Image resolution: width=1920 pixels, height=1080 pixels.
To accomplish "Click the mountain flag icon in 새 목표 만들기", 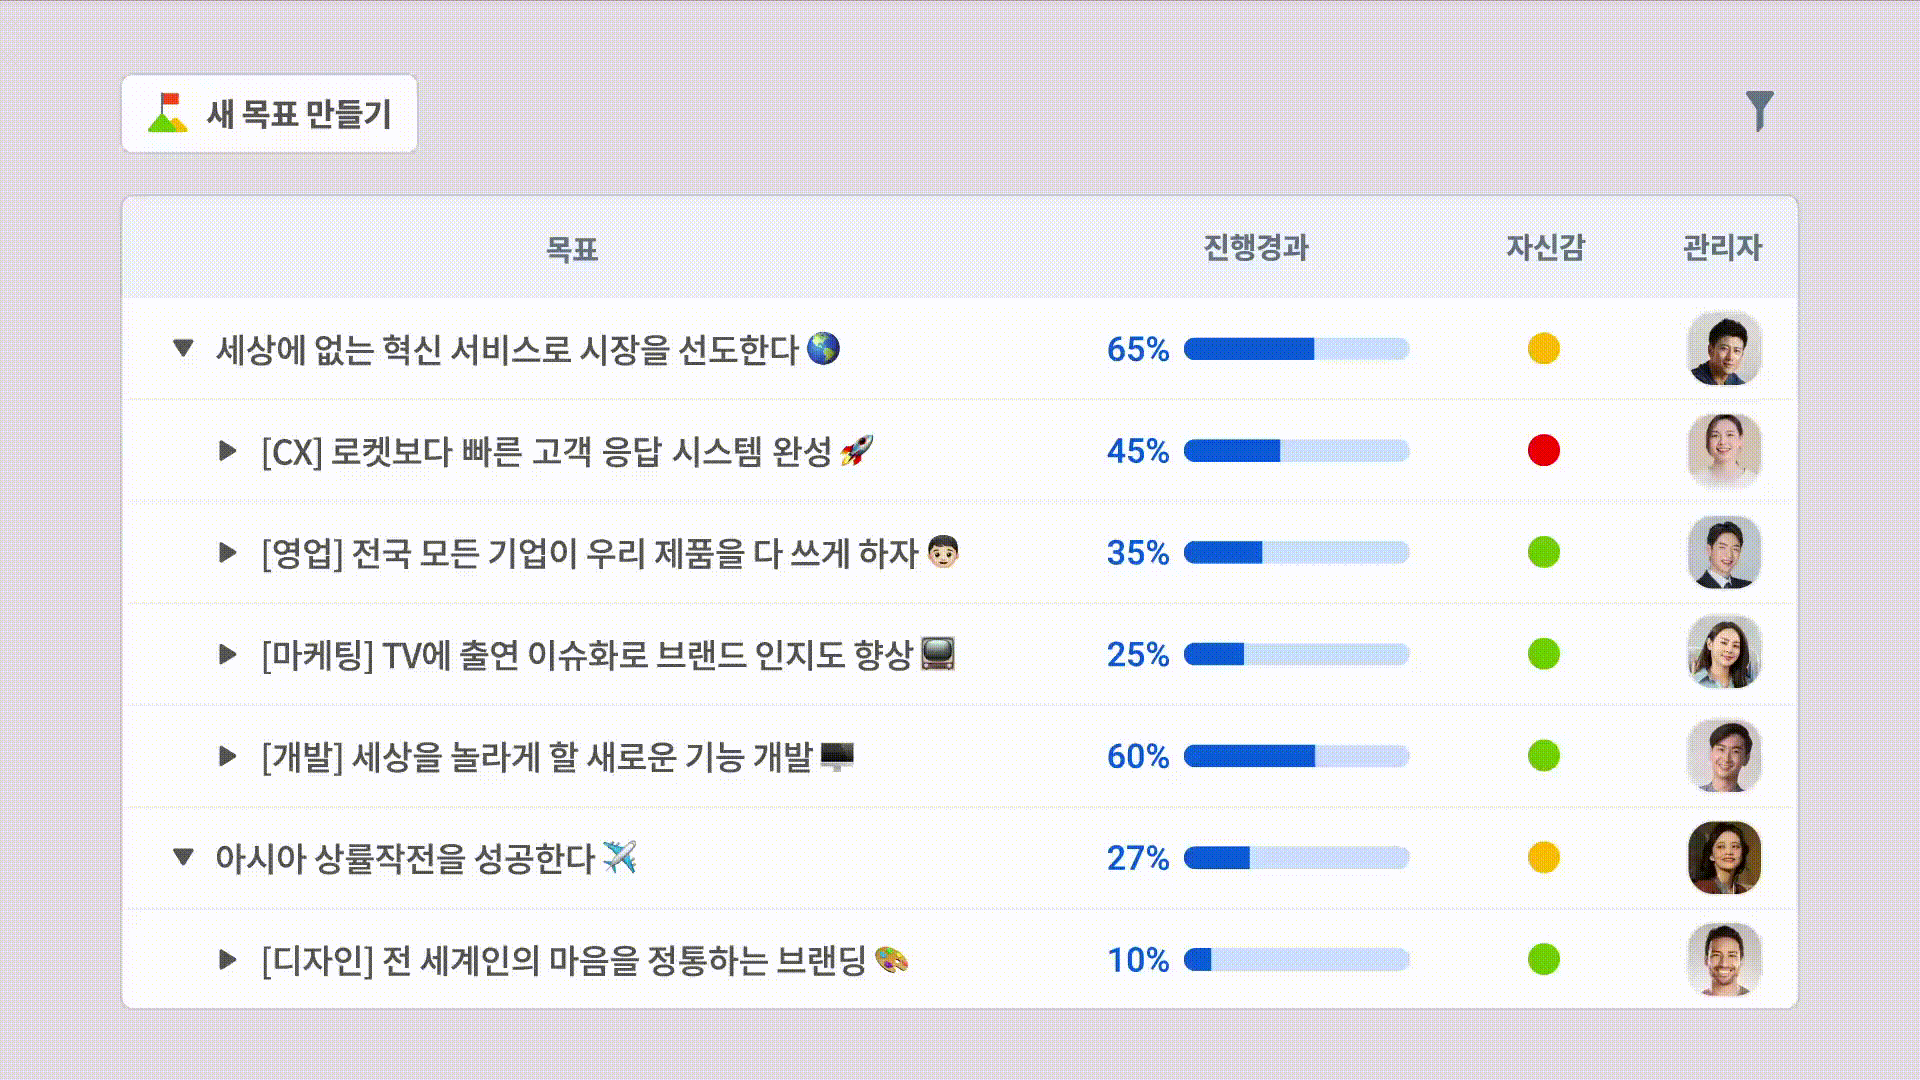I will click(167, 113).
